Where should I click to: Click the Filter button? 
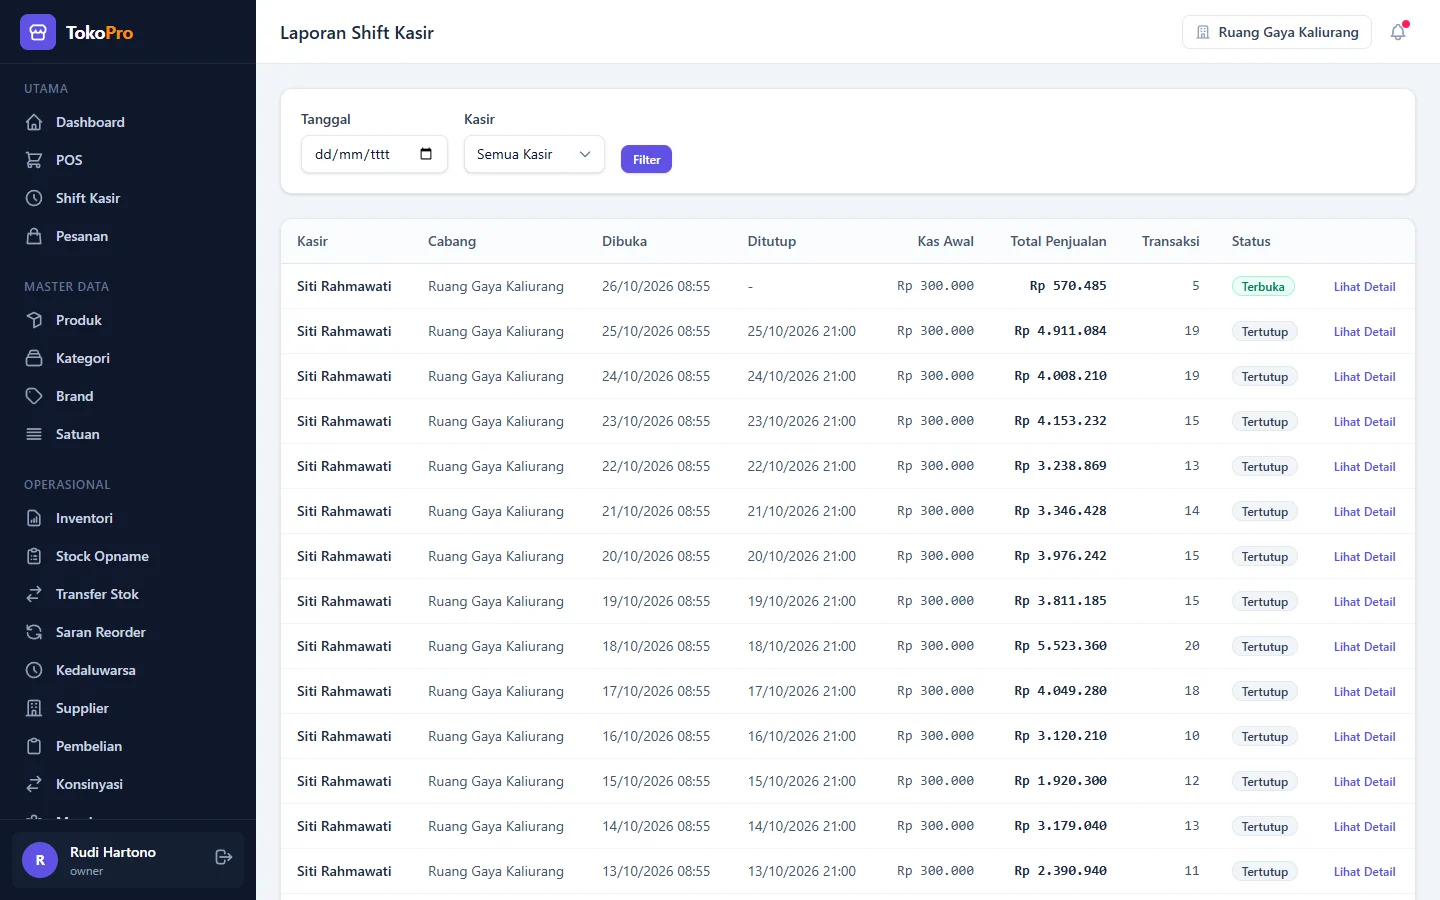click(x=646, y=159)
